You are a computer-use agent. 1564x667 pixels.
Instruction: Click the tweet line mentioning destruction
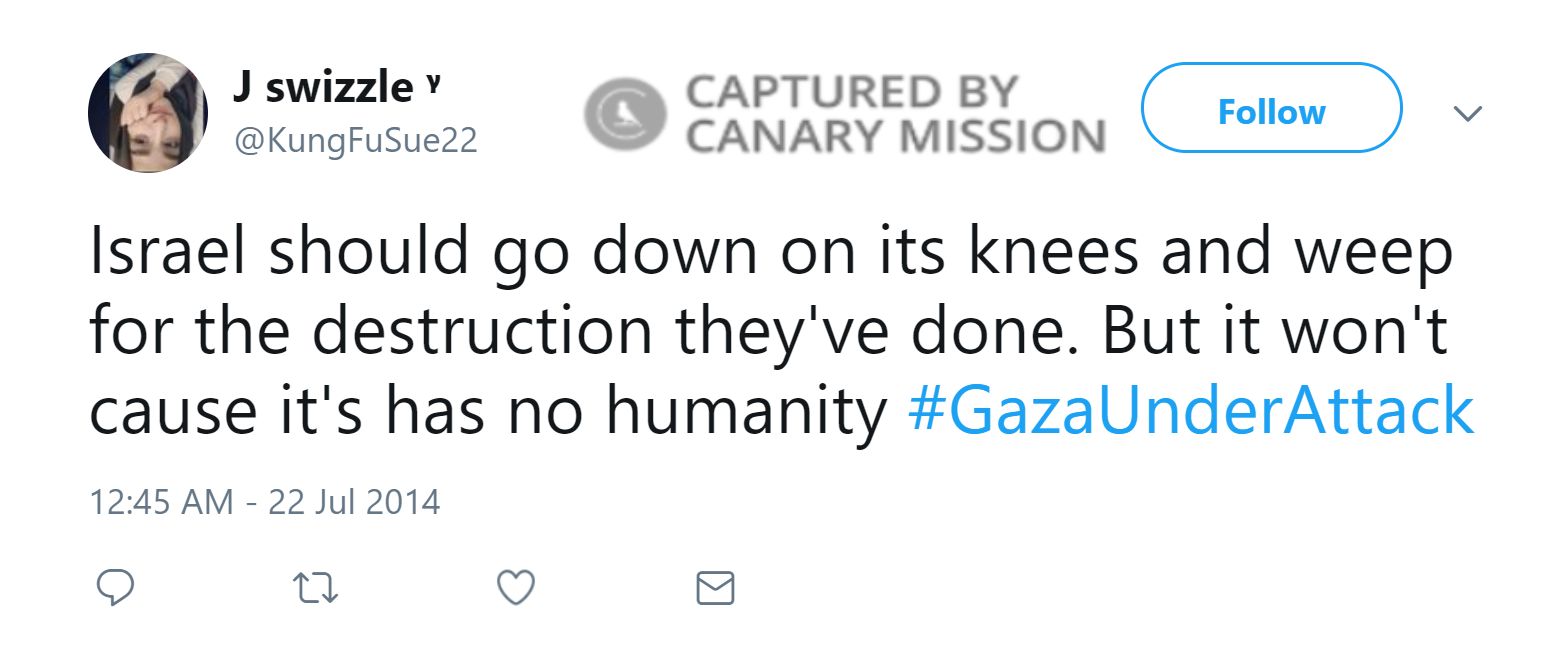[770, 330]
